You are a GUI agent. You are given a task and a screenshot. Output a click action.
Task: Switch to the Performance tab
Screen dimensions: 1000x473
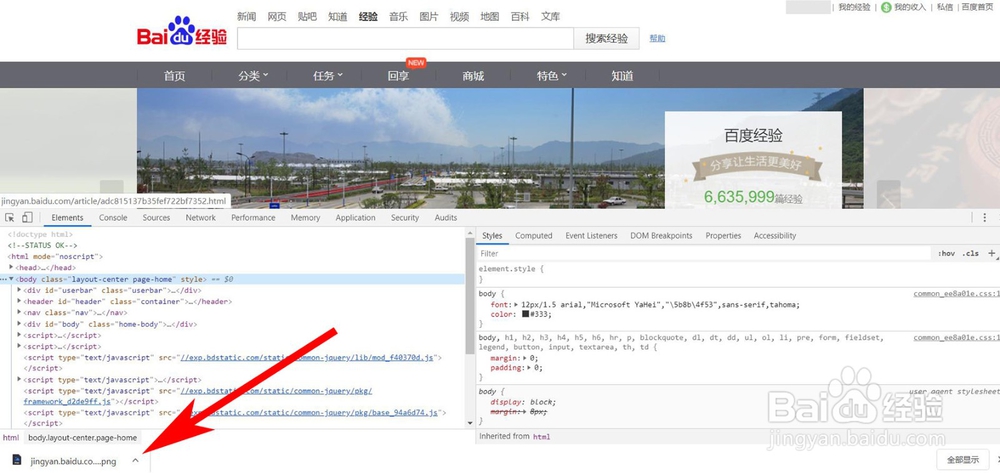(x=253, y=218)
